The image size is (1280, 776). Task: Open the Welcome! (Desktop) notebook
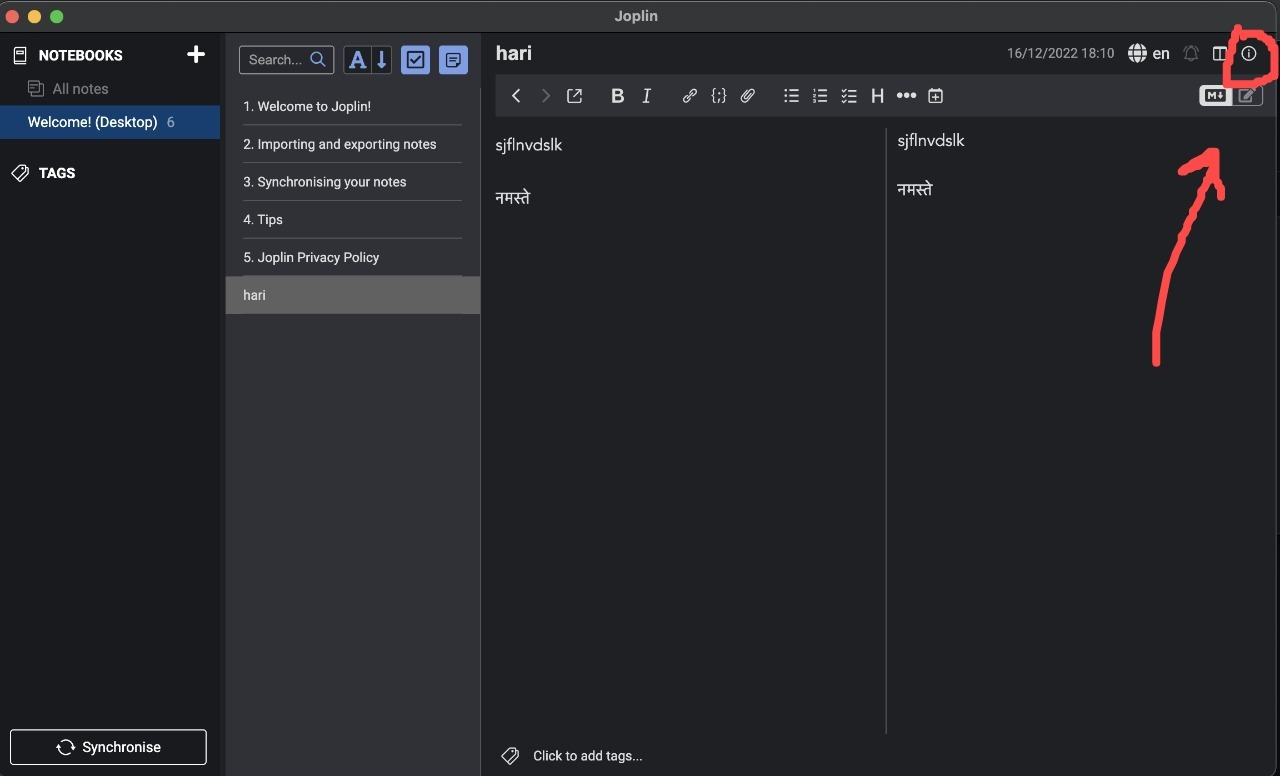[x=110, y=122]
